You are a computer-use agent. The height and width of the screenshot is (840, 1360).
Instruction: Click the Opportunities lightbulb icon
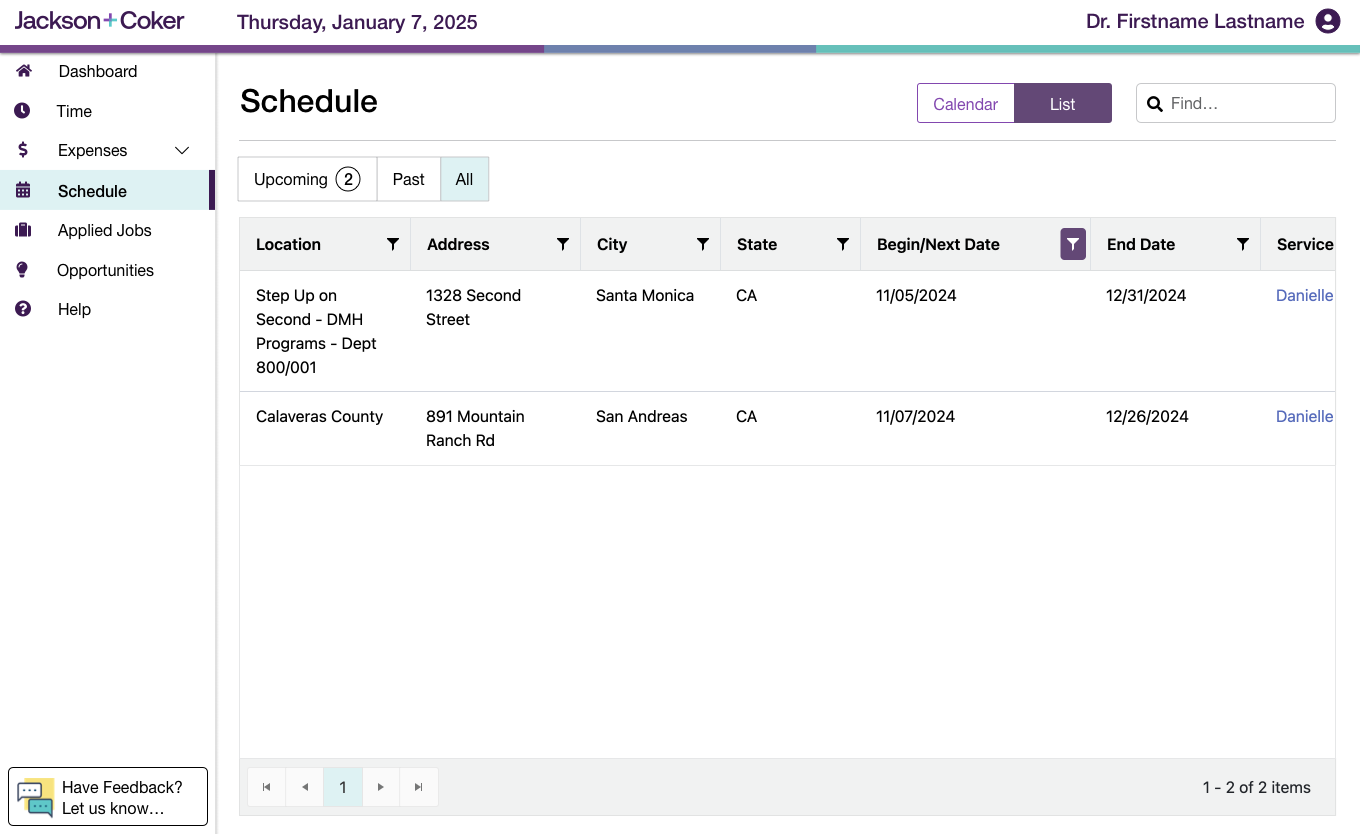[23, 270]
